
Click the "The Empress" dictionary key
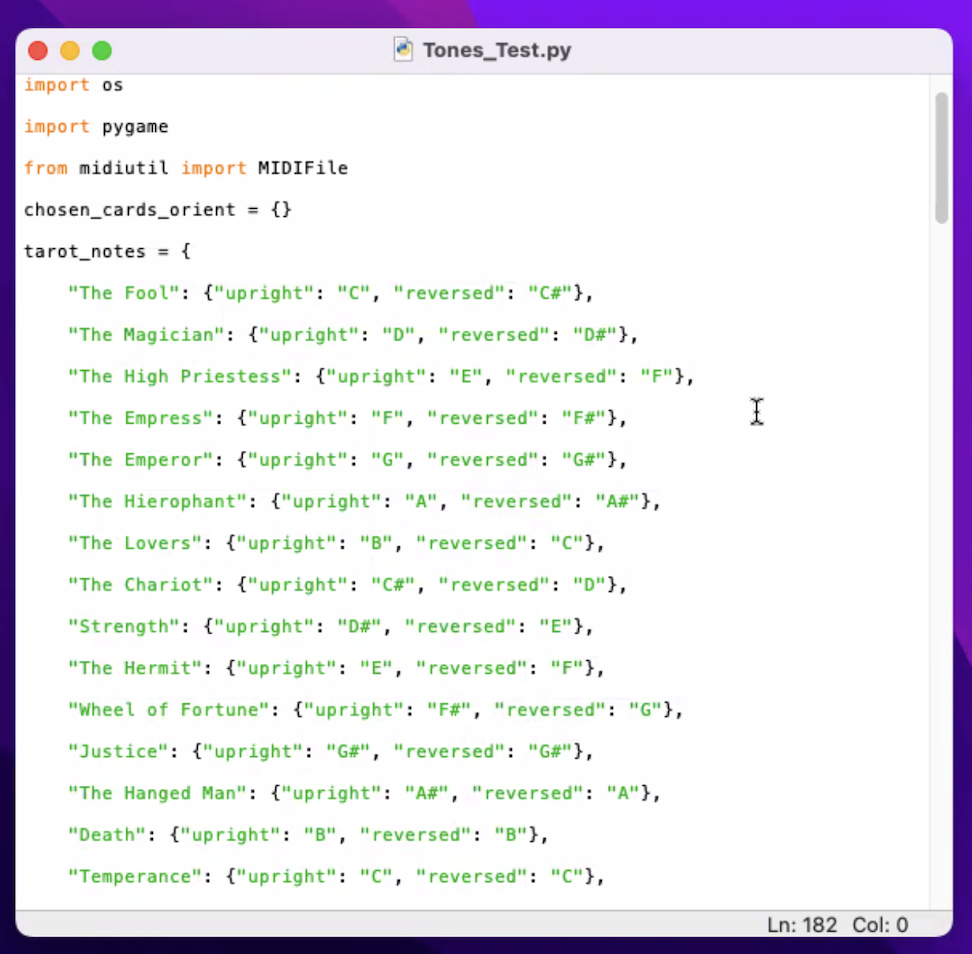(141, 418)
